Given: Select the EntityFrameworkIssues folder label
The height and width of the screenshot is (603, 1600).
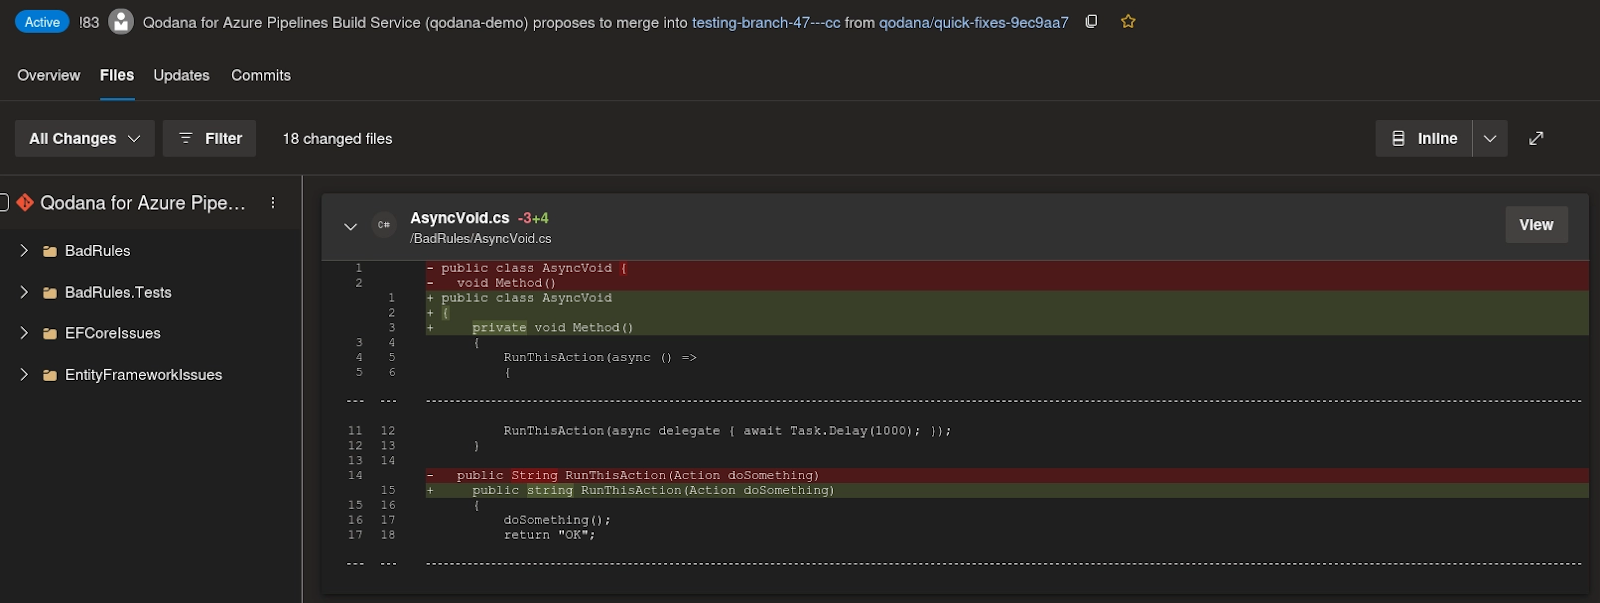Looking at the screenshot, I should coord(144,376).
